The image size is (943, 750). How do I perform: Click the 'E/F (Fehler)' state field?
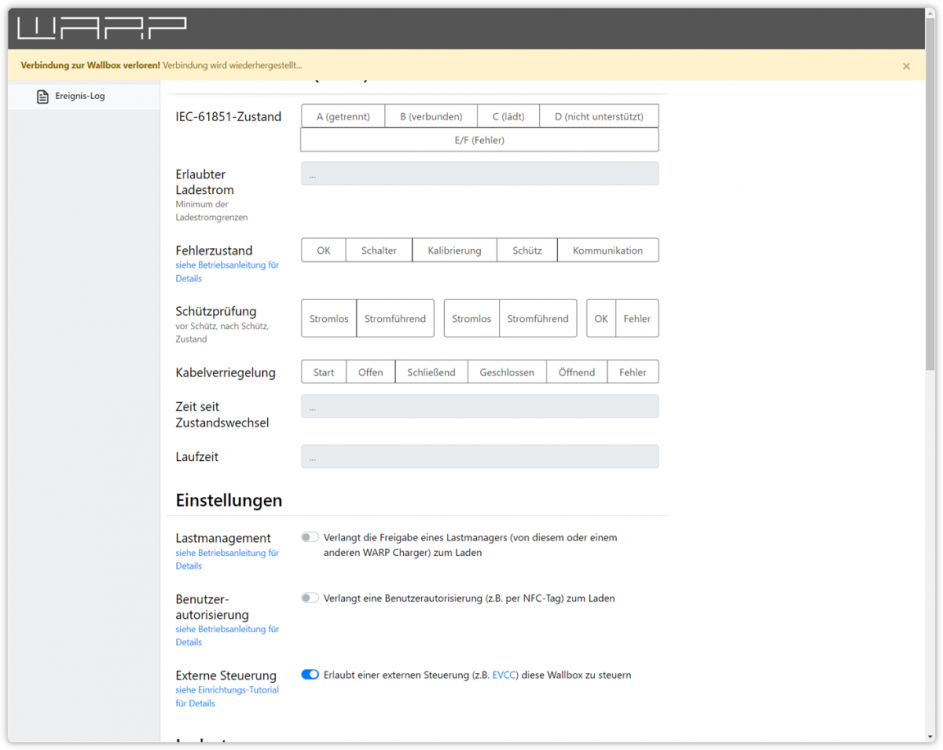tap(479, 140)
